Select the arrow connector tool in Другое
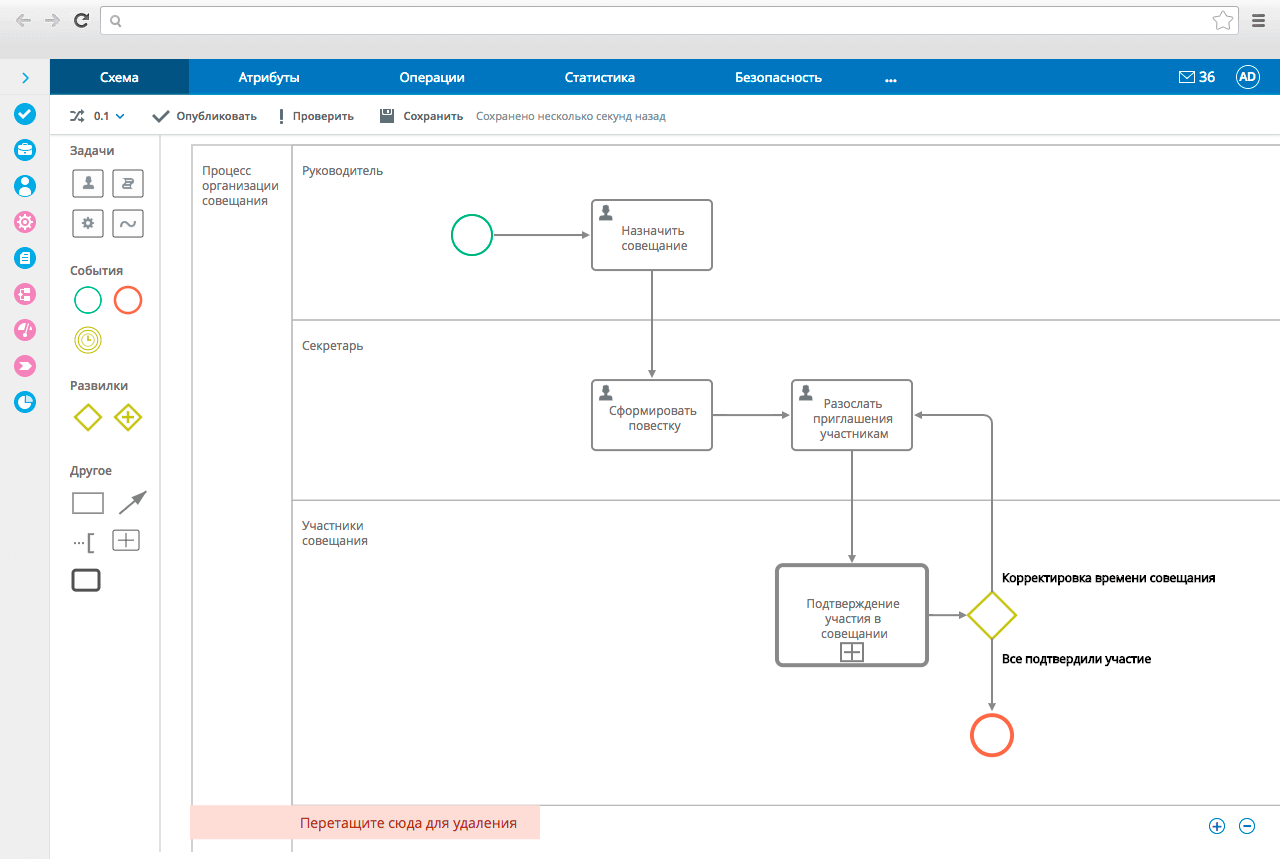 [x=132, y=502]
